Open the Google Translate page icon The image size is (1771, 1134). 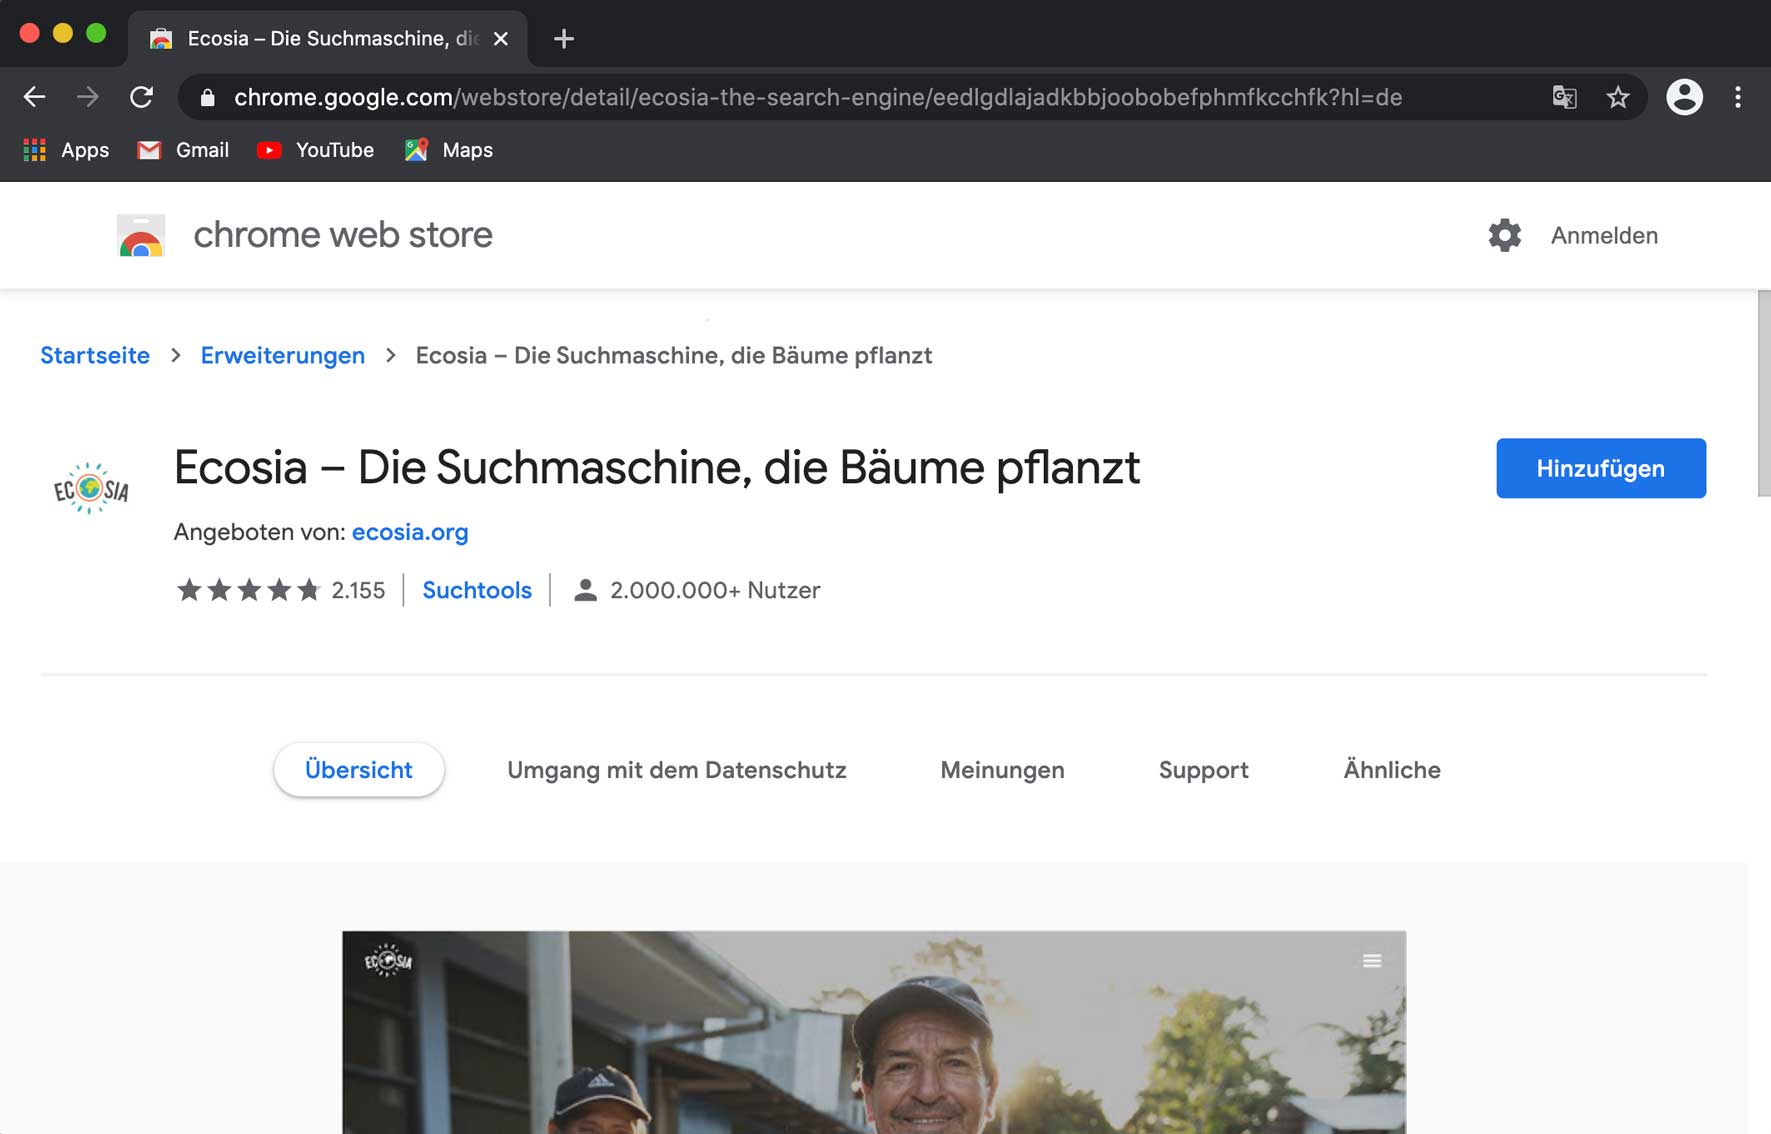[x=1564, y=97]
